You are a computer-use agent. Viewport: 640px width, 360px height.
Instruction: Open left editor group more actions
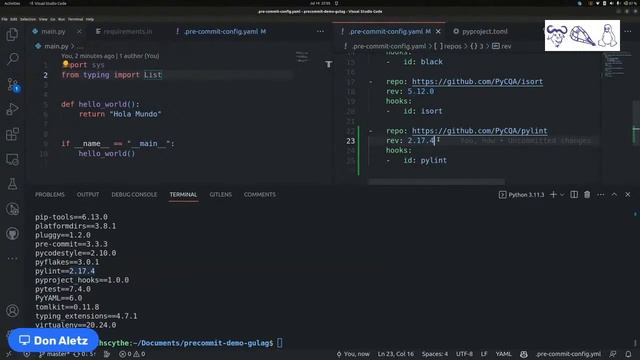[x=320, y=31]
